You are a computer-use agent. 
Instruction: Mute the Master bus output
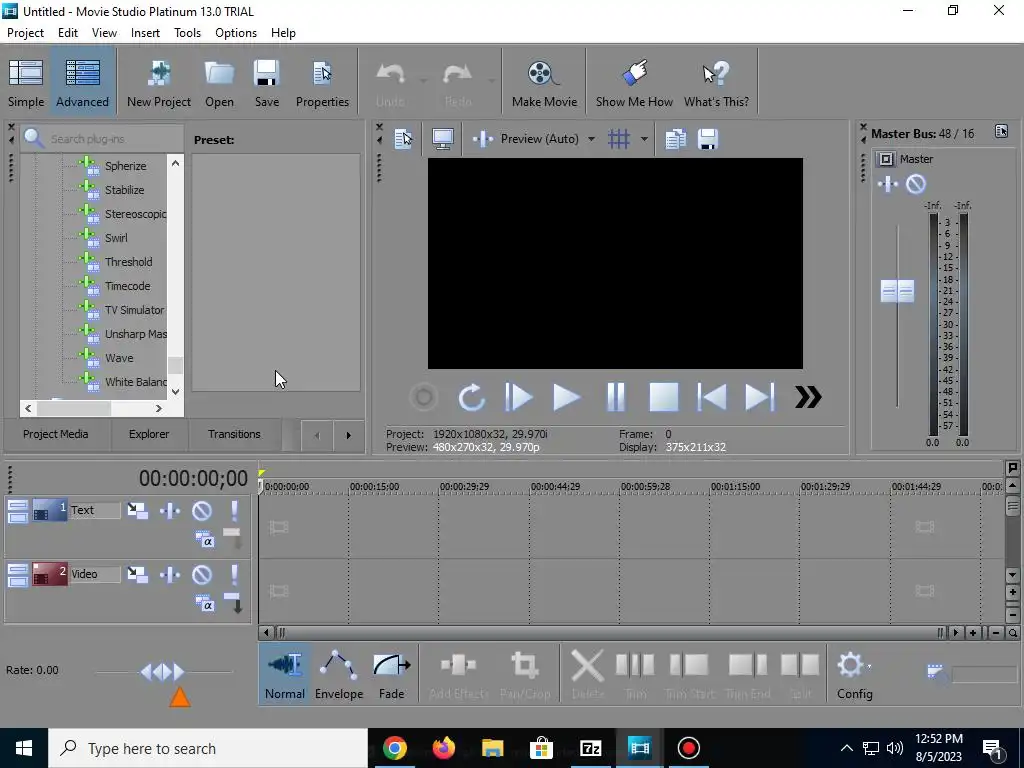(916, 184)
